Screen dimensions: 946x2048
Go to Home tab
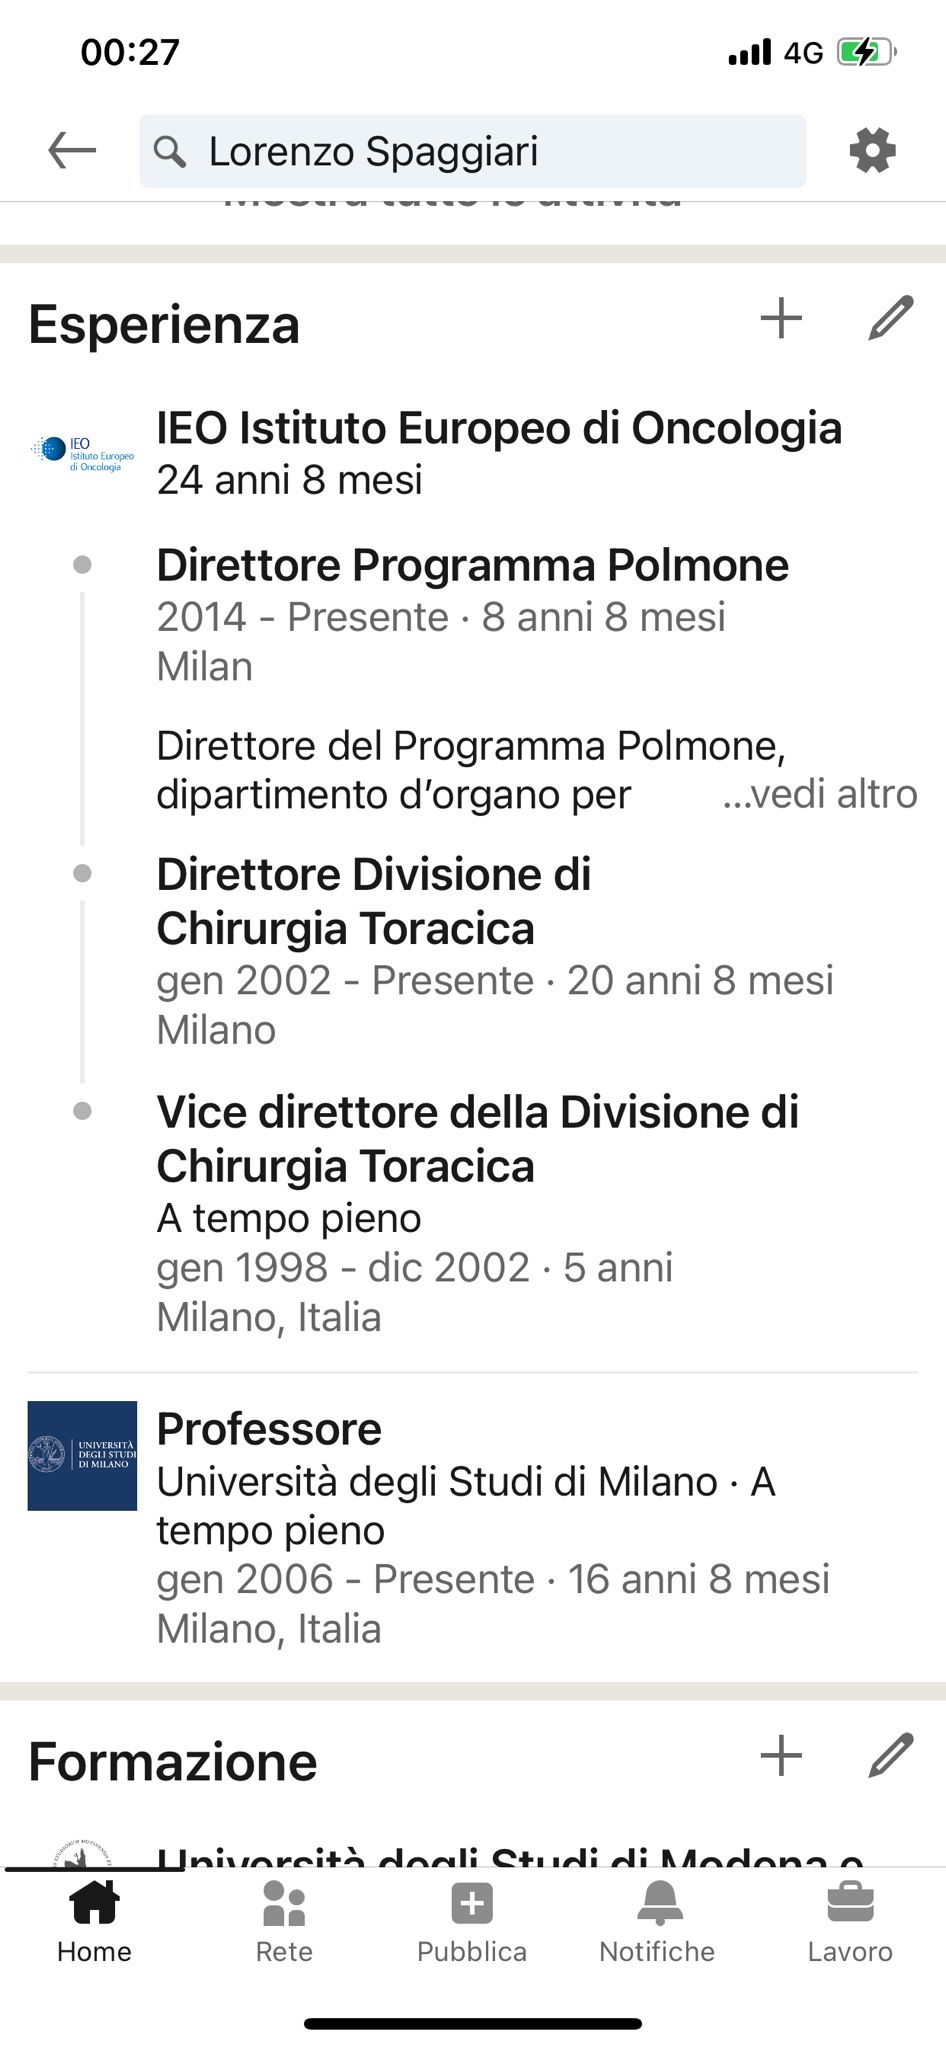pyautogui.click(x=94, y=1922)
